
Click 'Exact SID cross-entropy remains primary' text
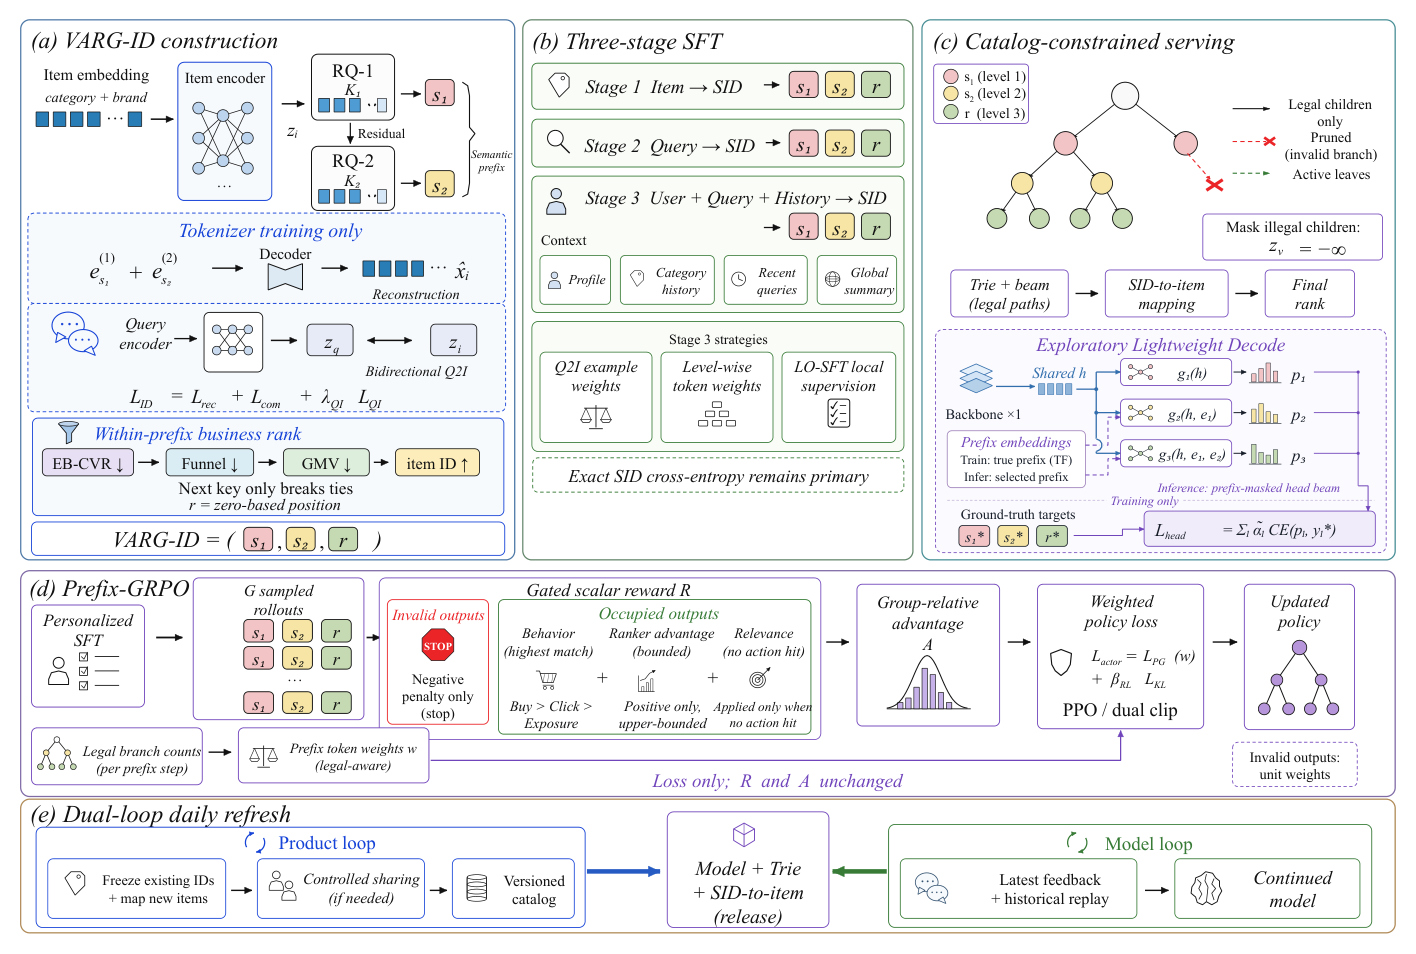tap(718, 476)
